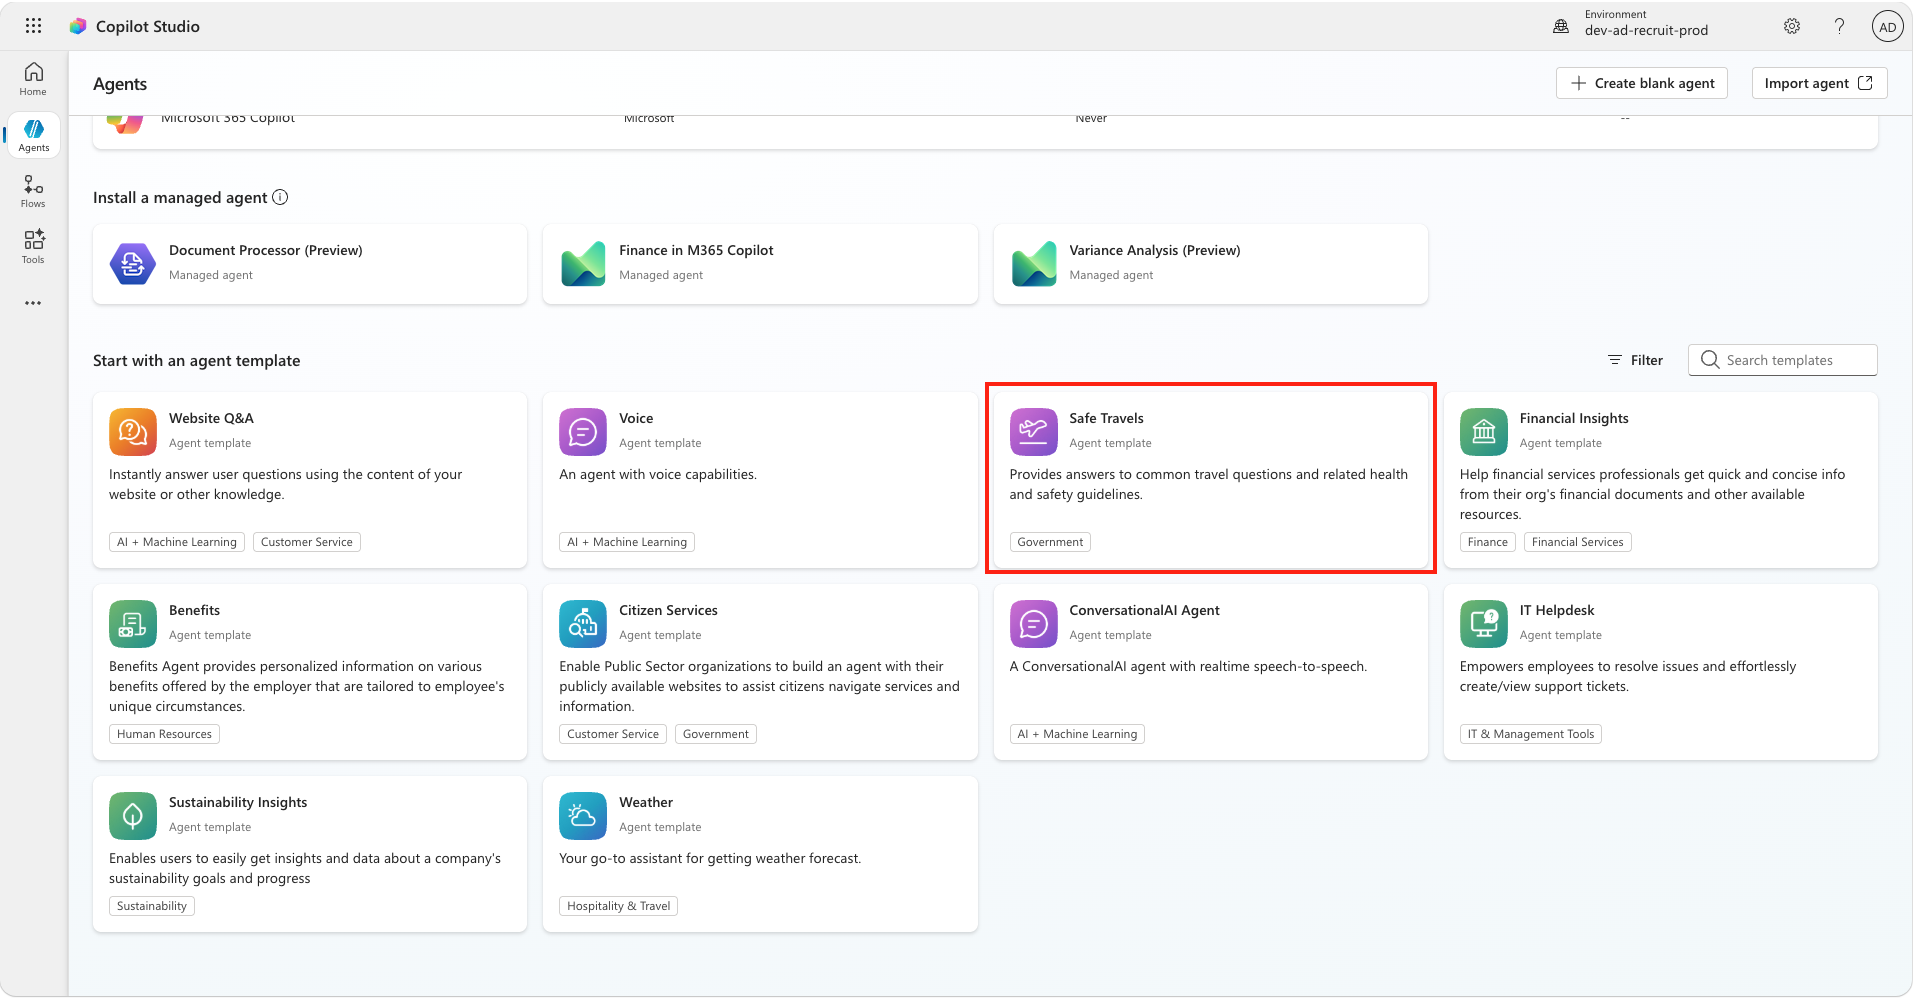Click AI + Machine Learning tag on Website Q&A
The image size is (1916, 1000).
point(177,542)
